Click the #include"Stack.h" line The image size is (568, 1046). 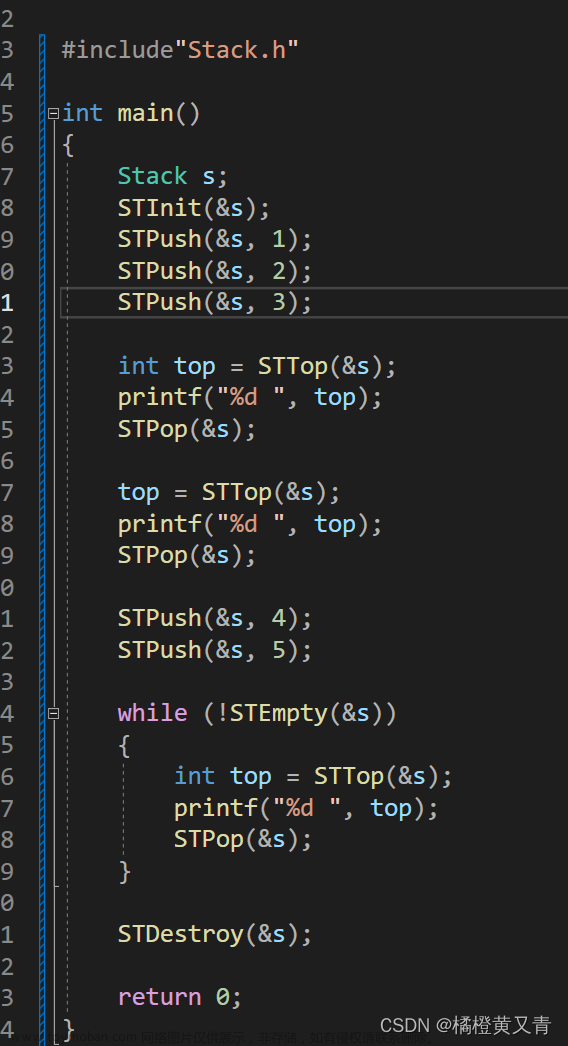coord(180,49)
